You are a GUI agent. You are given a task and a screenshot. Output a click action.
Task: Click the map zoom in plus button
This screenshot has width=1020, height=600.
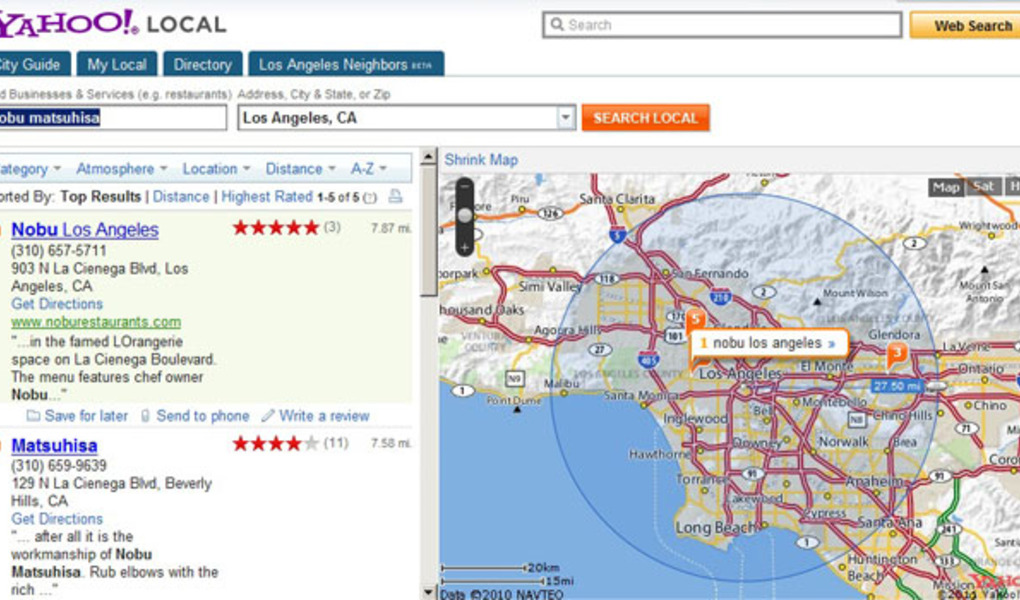pyautogui.click(x=464, y=247)
